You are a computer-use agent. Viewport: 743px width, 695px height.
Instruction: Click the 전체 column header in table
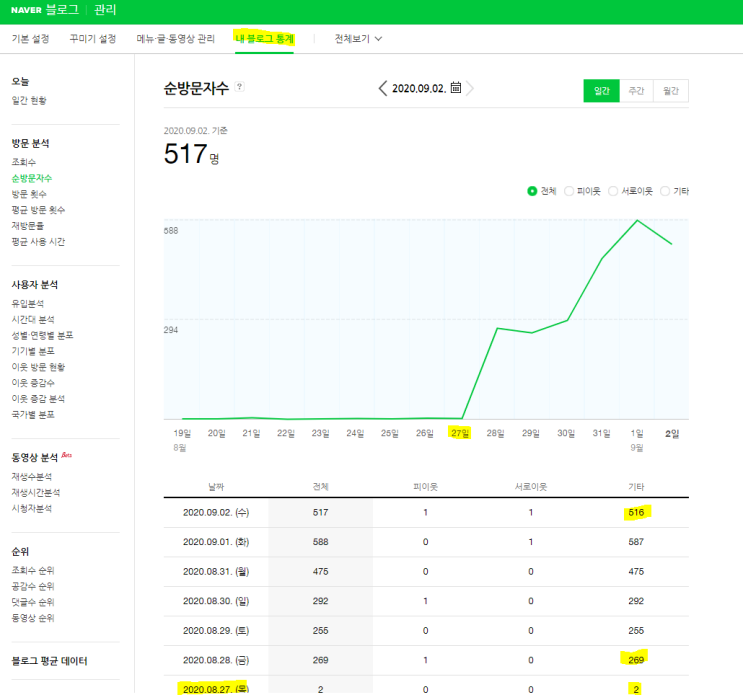coord(320,487)
